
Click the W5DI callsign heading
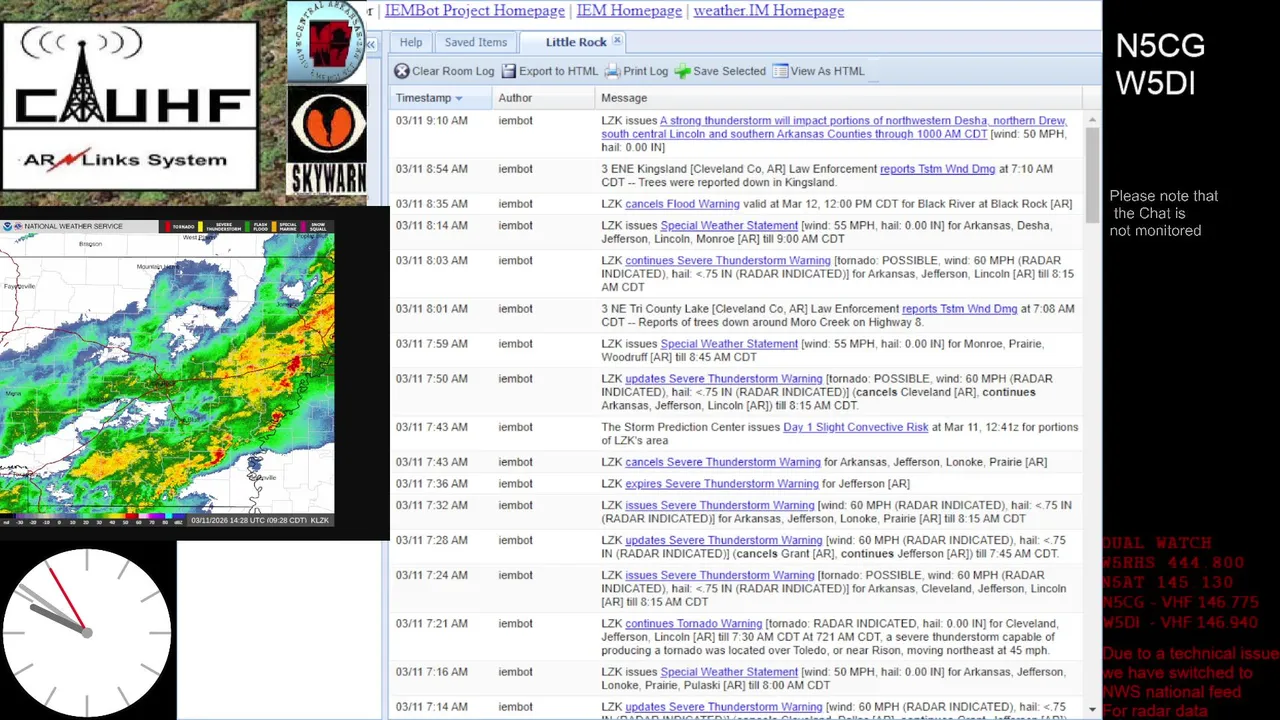[1155, 83]
